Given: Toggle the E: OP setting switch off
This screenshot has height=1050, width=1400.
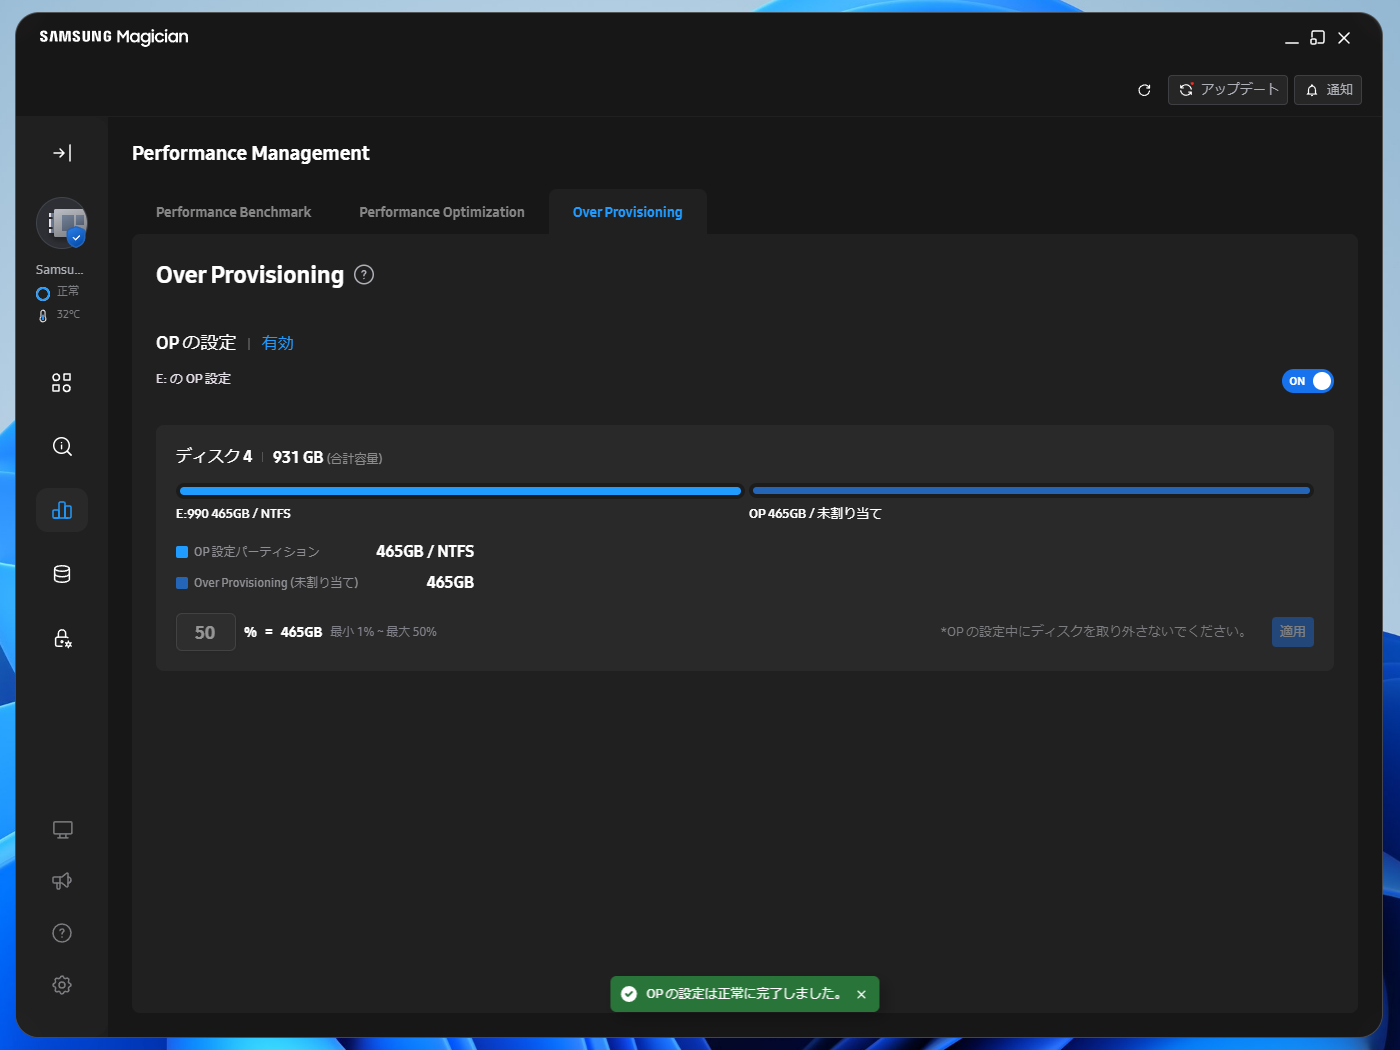Looking at the screenshot, I should click(1308, 381).
